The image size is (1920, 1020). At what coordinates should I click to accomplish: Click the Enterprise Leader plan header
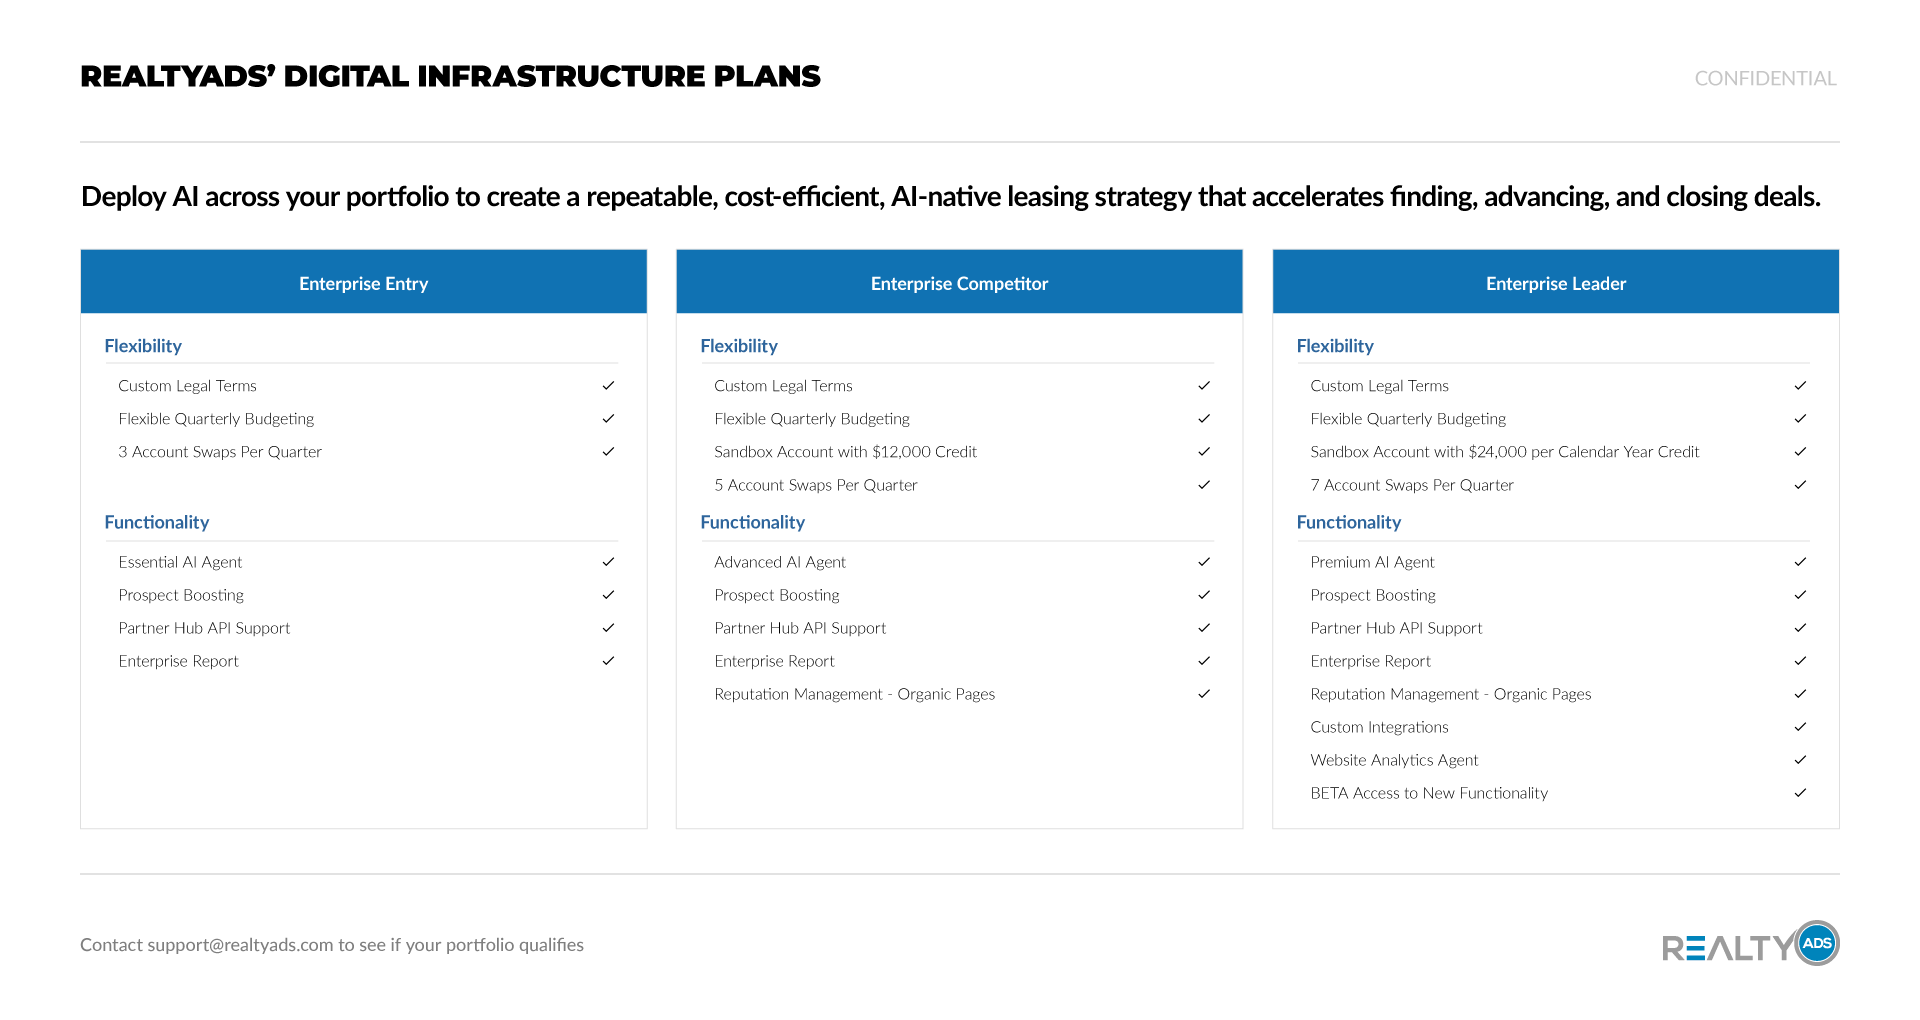tap(1556, 283)
